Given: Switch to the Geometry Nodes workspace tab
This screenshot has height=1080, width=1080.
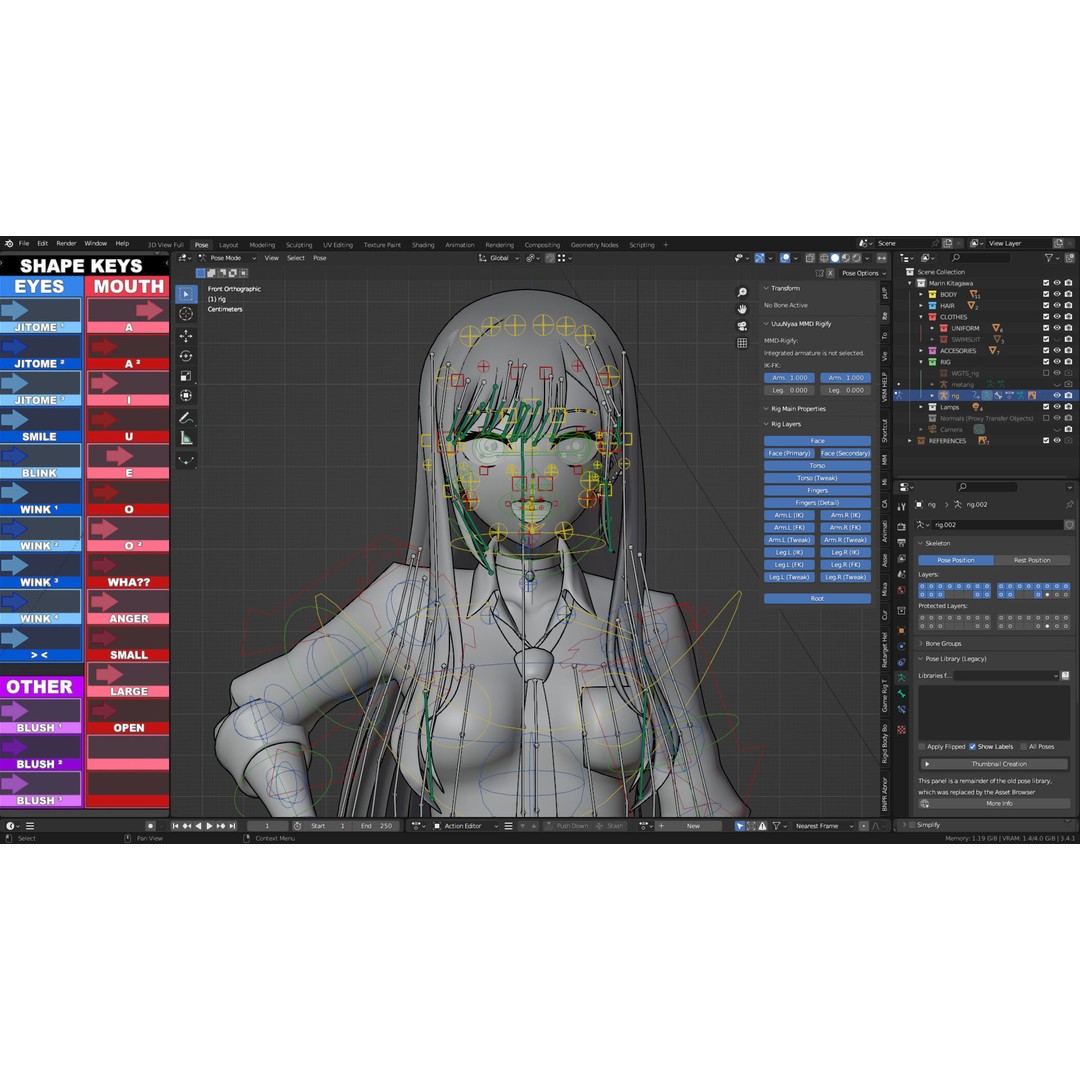Looking at the screenshot, I should (594, 245).
